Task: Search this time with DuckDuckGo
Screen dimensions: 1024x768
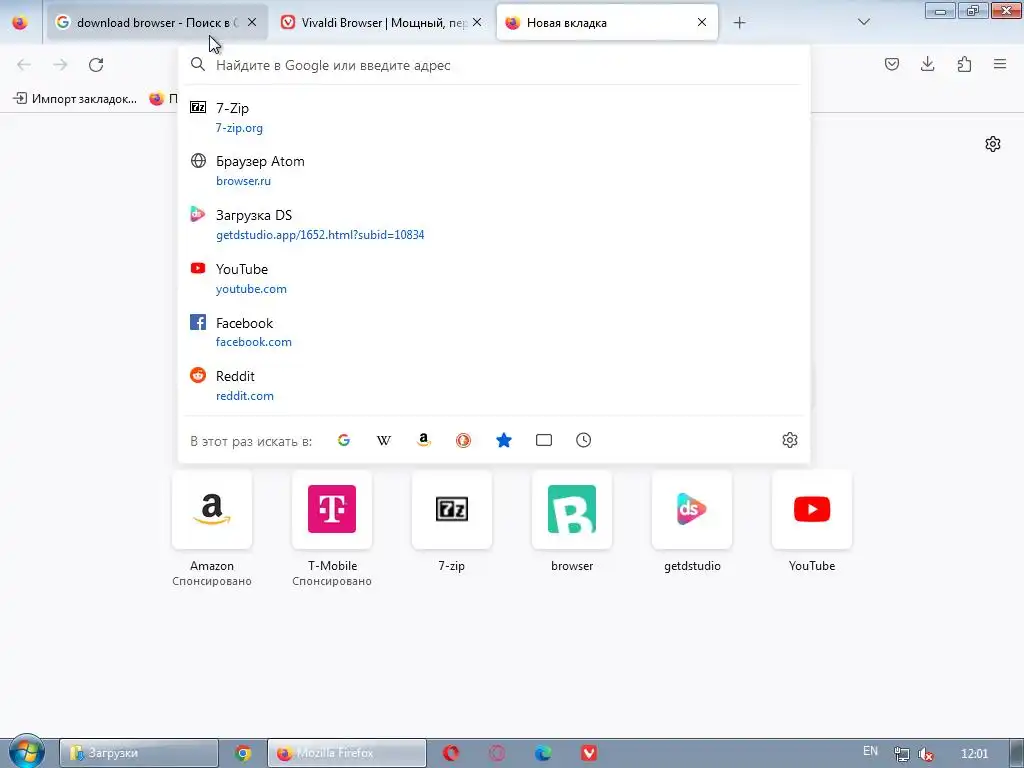Action: pyautogui.click(x=464, y=440)
